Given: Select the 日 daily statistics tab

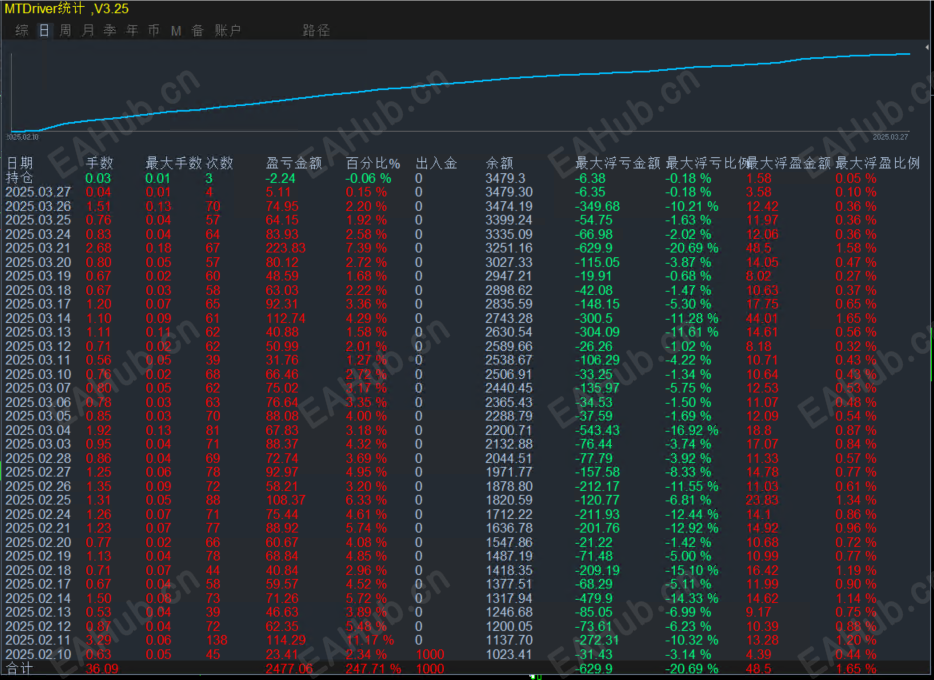Looking at the screenshot, I should point(44,30).
